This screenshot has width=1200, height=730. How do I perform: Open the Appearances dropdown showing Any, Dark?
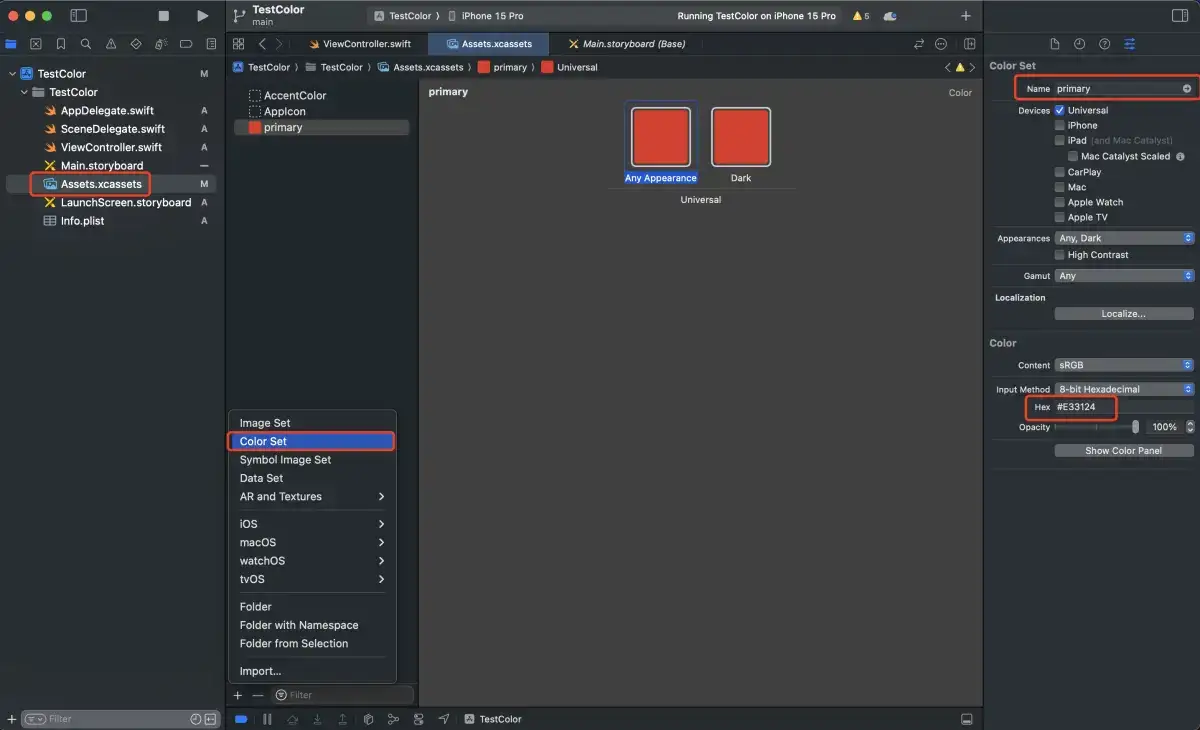(x=1123, y=237)
